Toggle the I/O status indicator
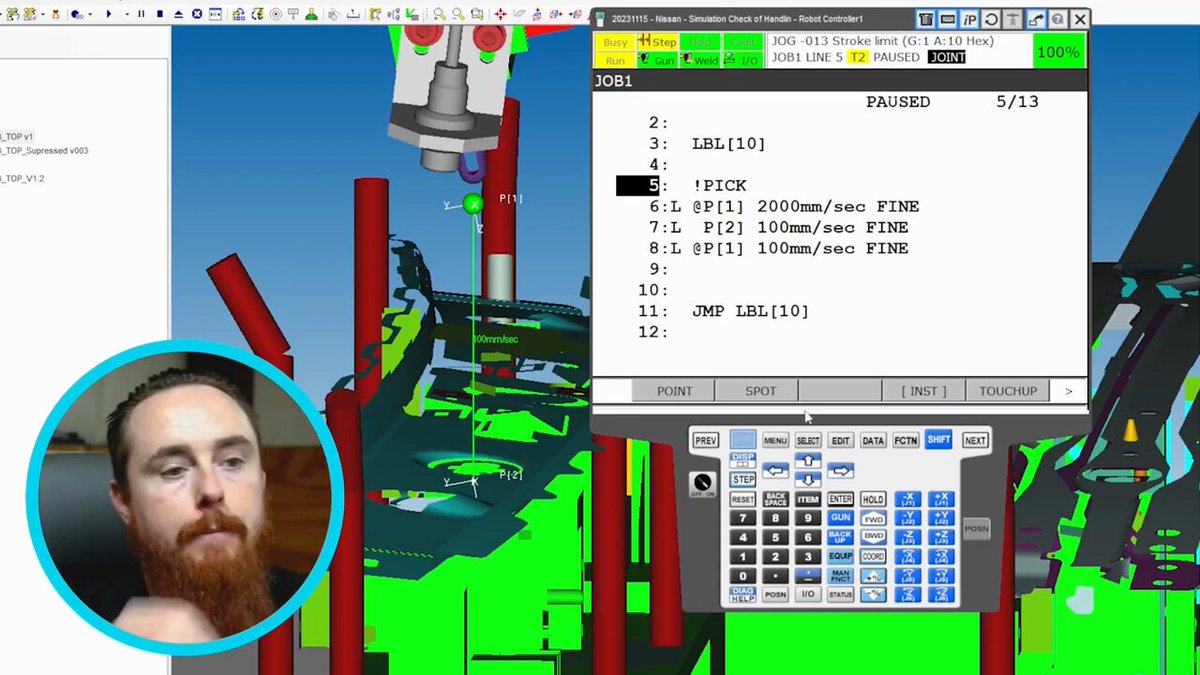1200x675 pixels. [x=743, y=60]
